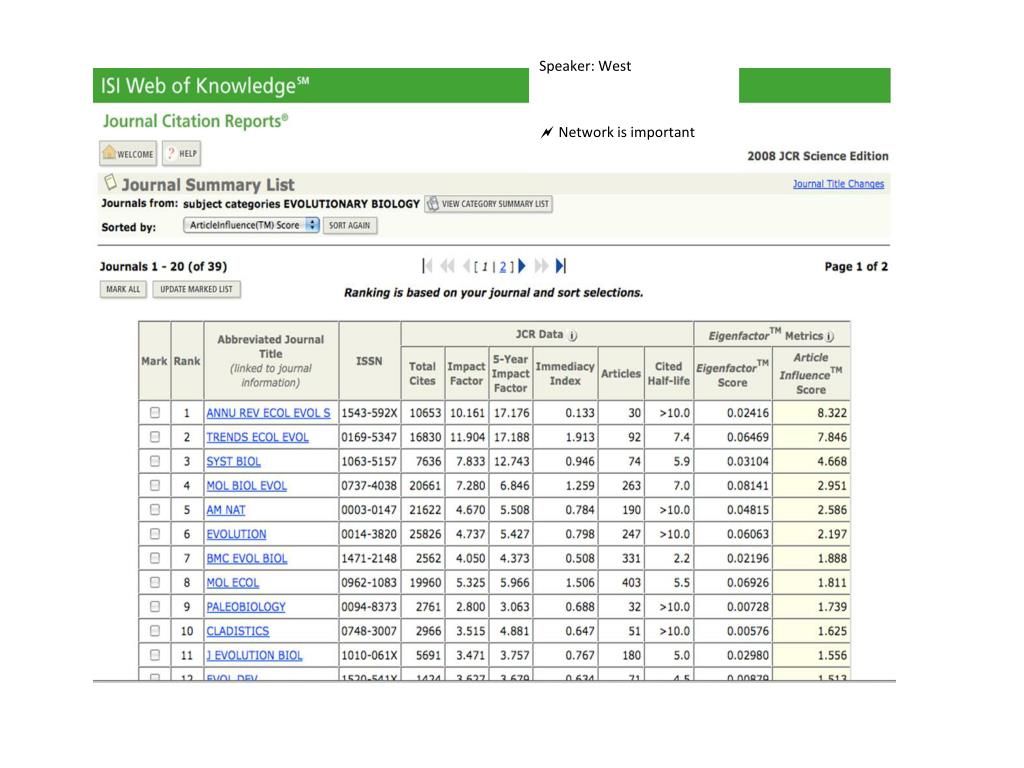Screen dimensions: 1024x768
Task: Jump to last page arrow icon
Action: (561, 266)
